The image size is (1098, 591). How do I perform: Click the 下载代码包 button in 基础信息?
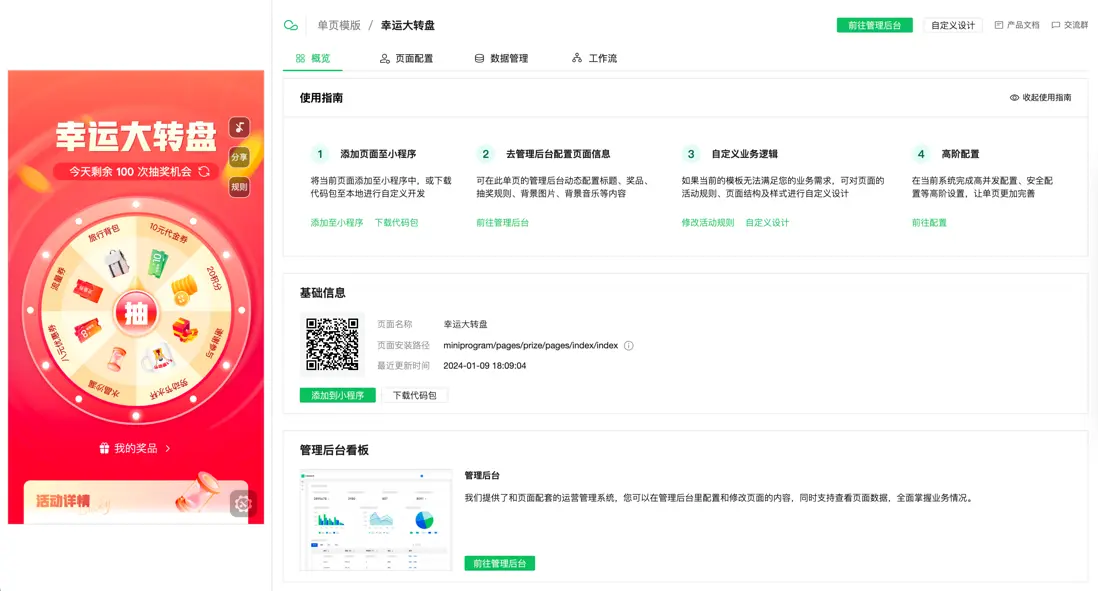(415, 396)
